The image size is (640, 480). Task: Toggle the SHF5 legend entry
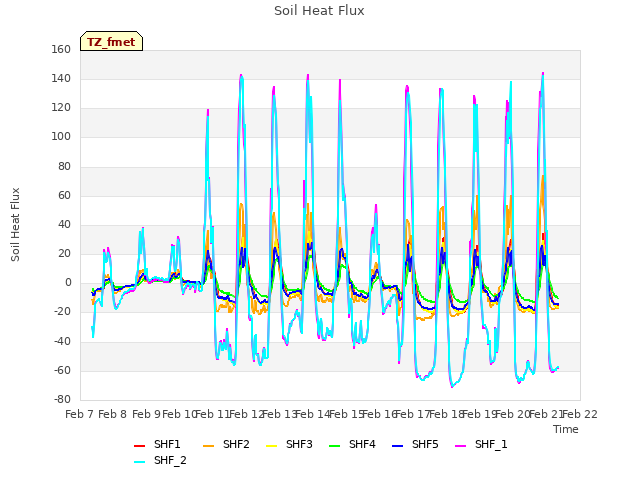(415, 444)
